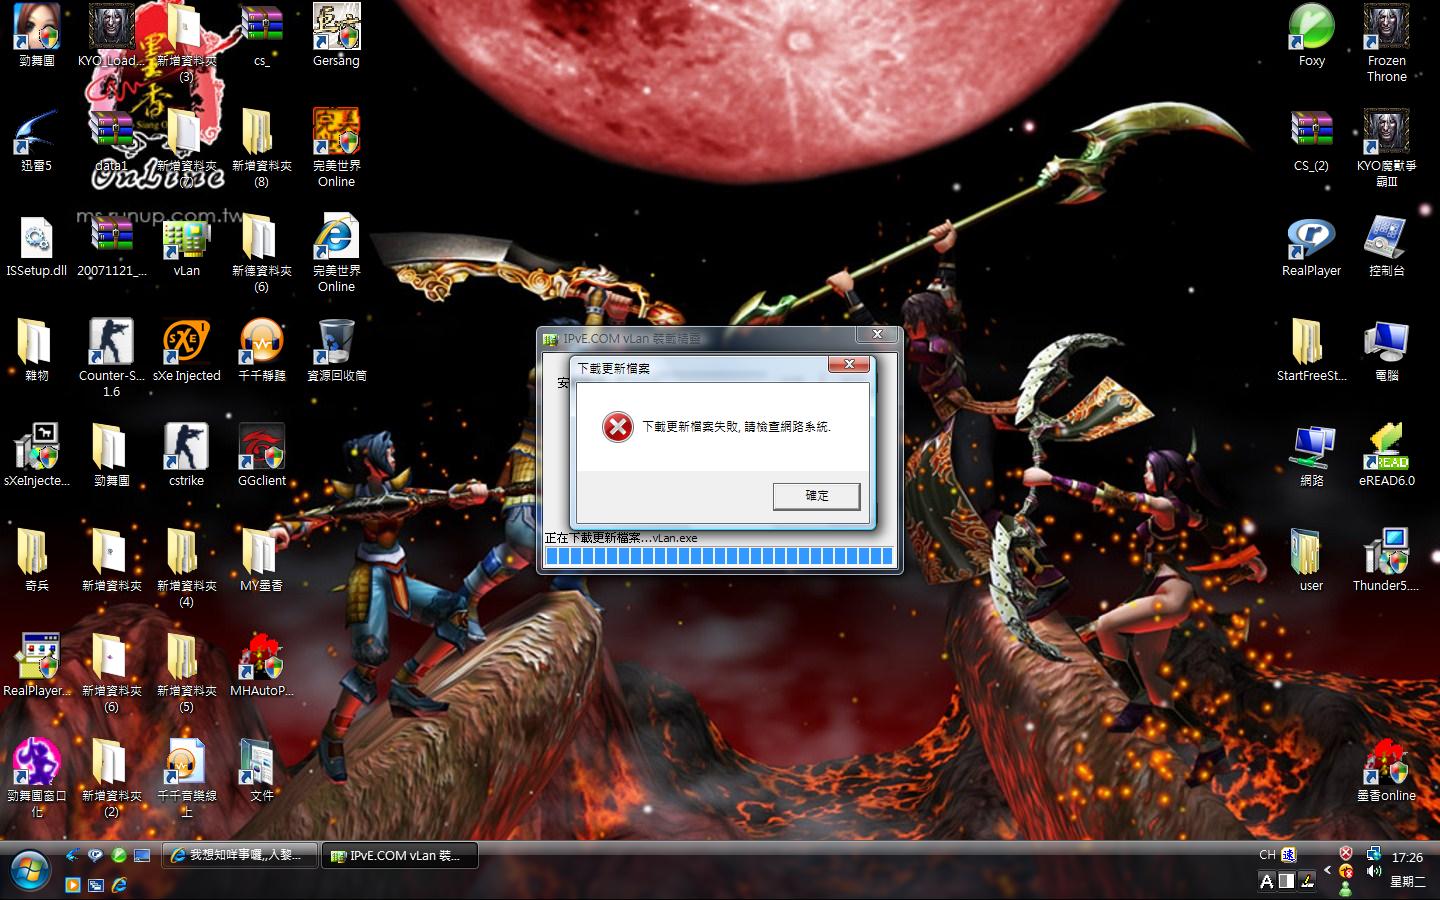Click the red error X icon in dialog
This screenshot has width=1440, height=900.
[617, 428]
